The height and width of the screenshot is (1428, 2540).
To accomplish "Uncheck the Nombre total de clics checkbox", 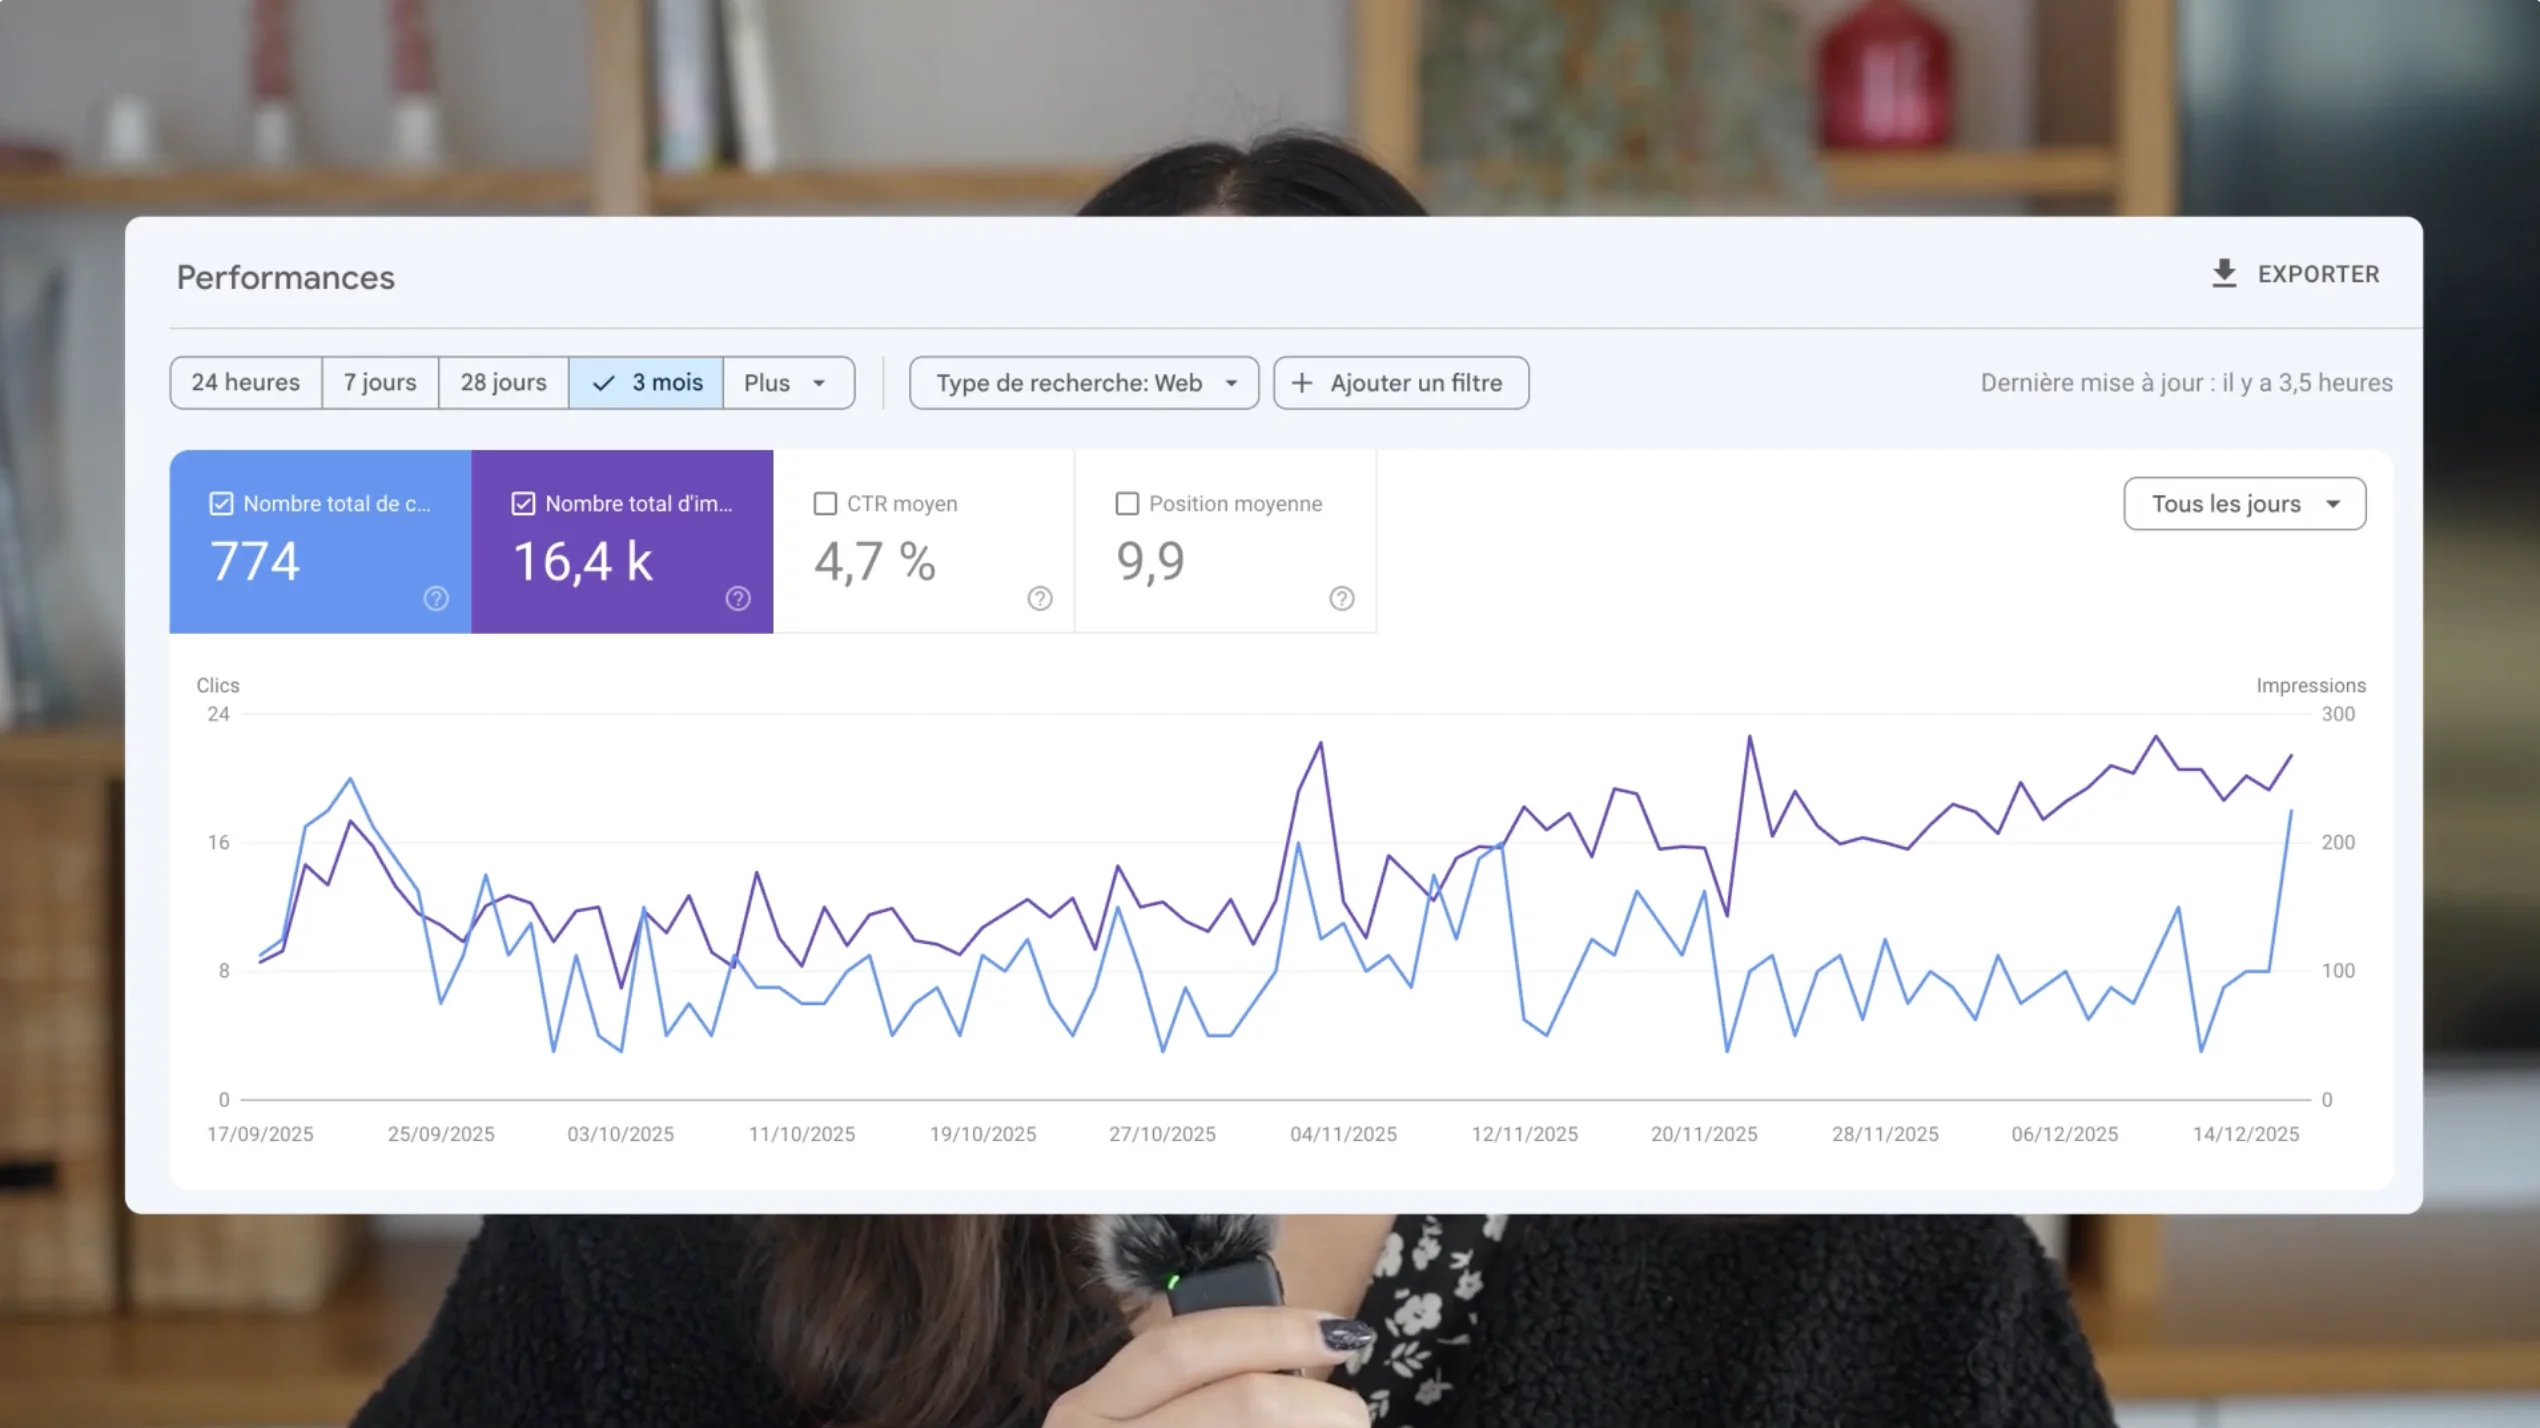I will pyautogui.click(x=221, y=504).
